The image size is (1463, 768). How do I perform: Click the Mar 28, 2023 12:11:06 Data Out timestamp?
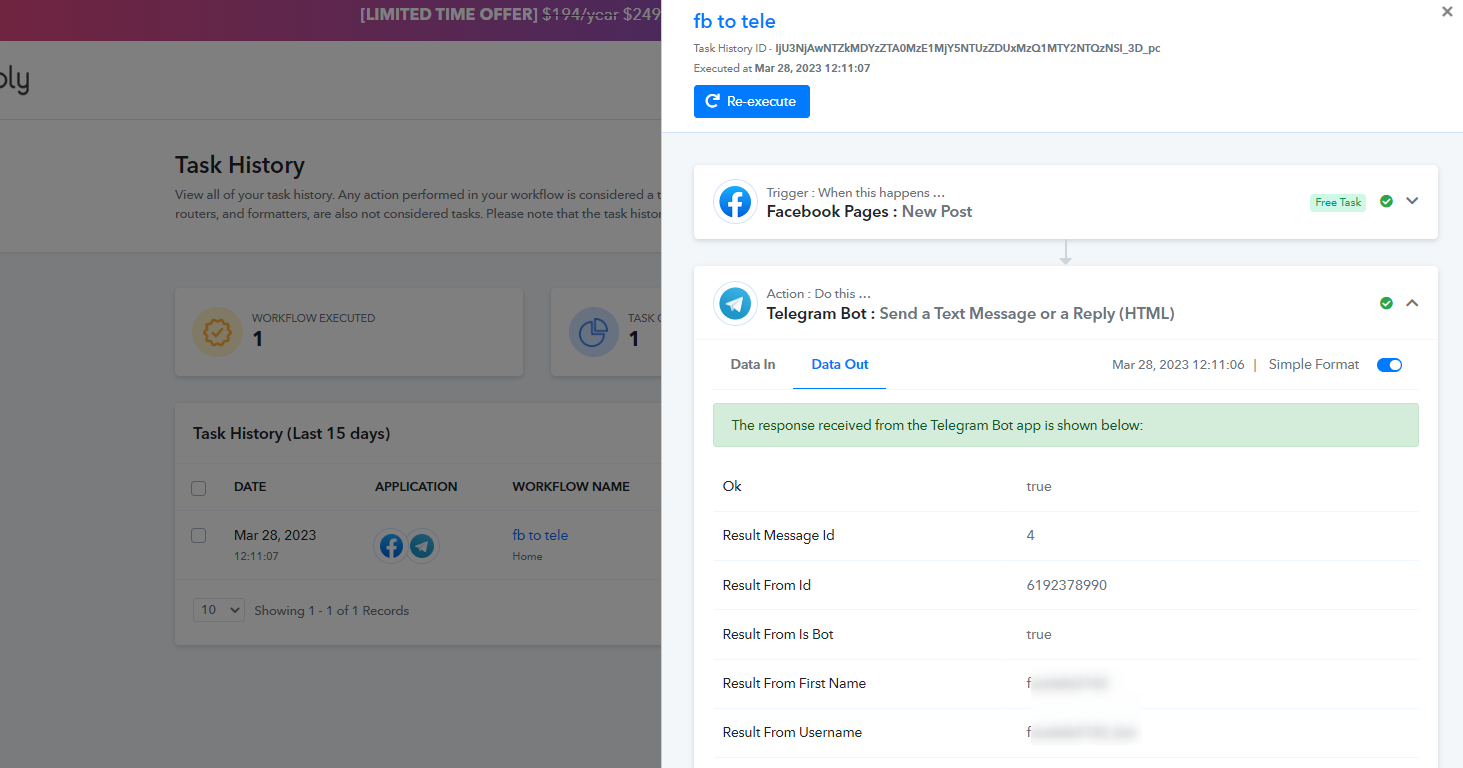coord(1178,365)
